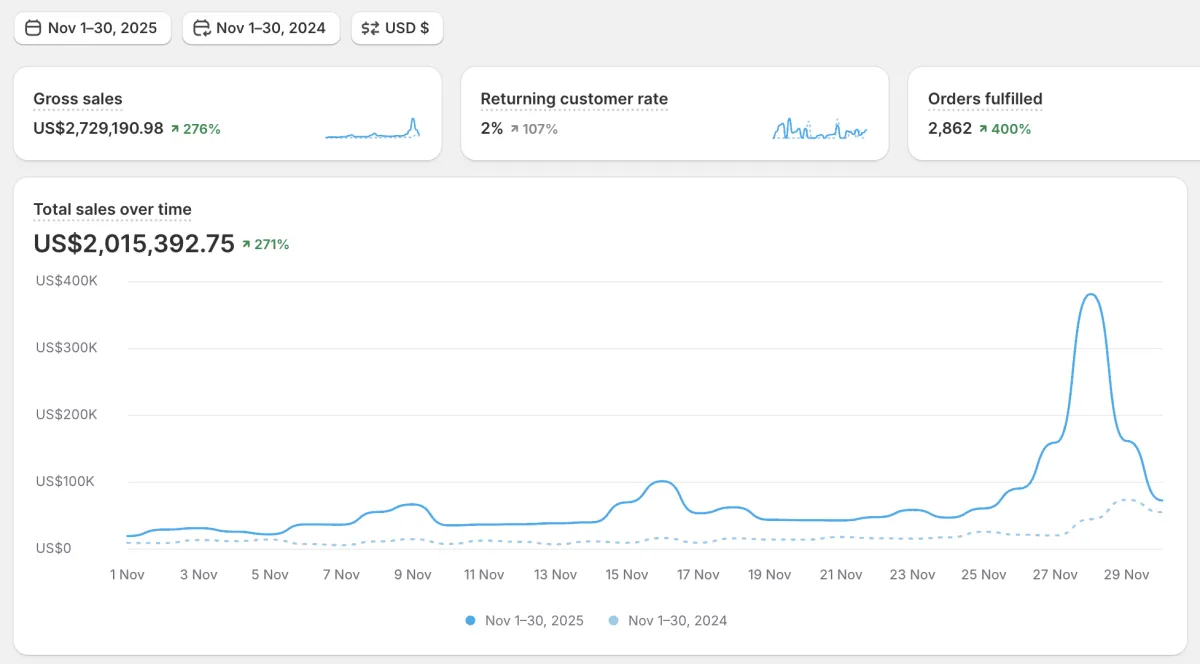Viewport: 1200px width, 664px height.
Task: Open the Nov 1–30, 2025 date range picker
Action: click(92, 28)
